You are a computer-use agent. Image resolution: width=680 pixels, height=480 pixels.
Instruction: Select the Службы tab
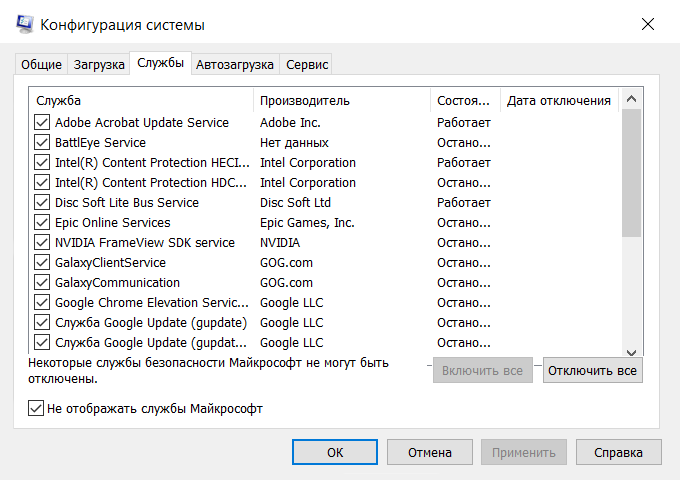160,63
